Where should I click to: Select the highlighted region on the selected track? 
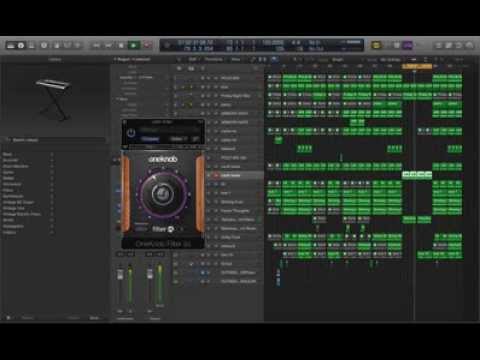pyautogui.click(x=417, y=175)
